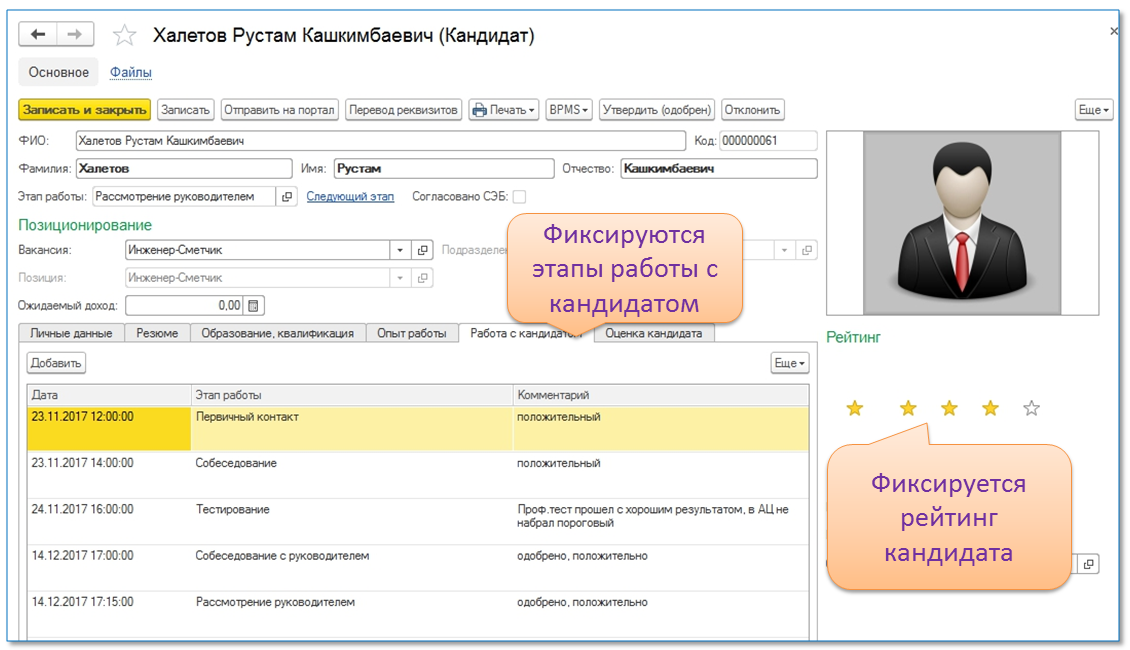
Task: Expand the Вакансия dropdown list
Action: click(400, 250)
